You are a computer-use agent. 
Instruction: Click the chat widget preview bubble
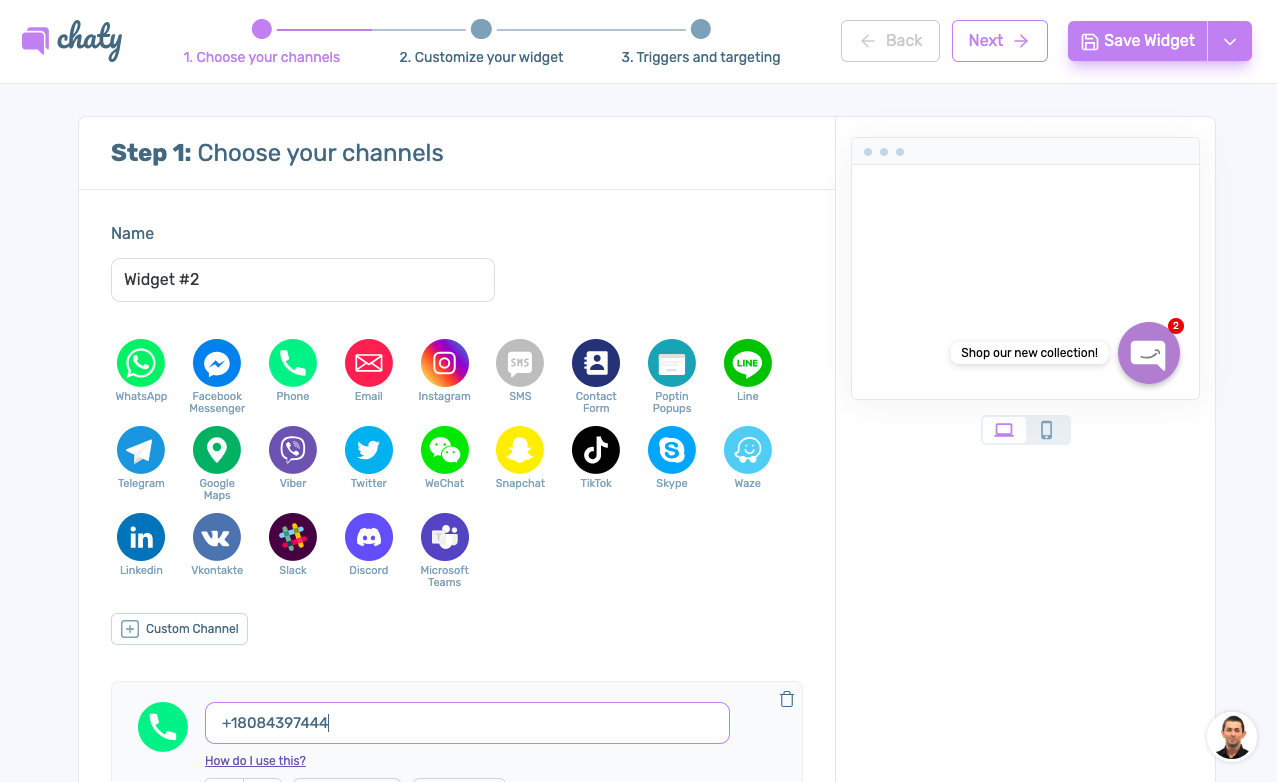1149,353
